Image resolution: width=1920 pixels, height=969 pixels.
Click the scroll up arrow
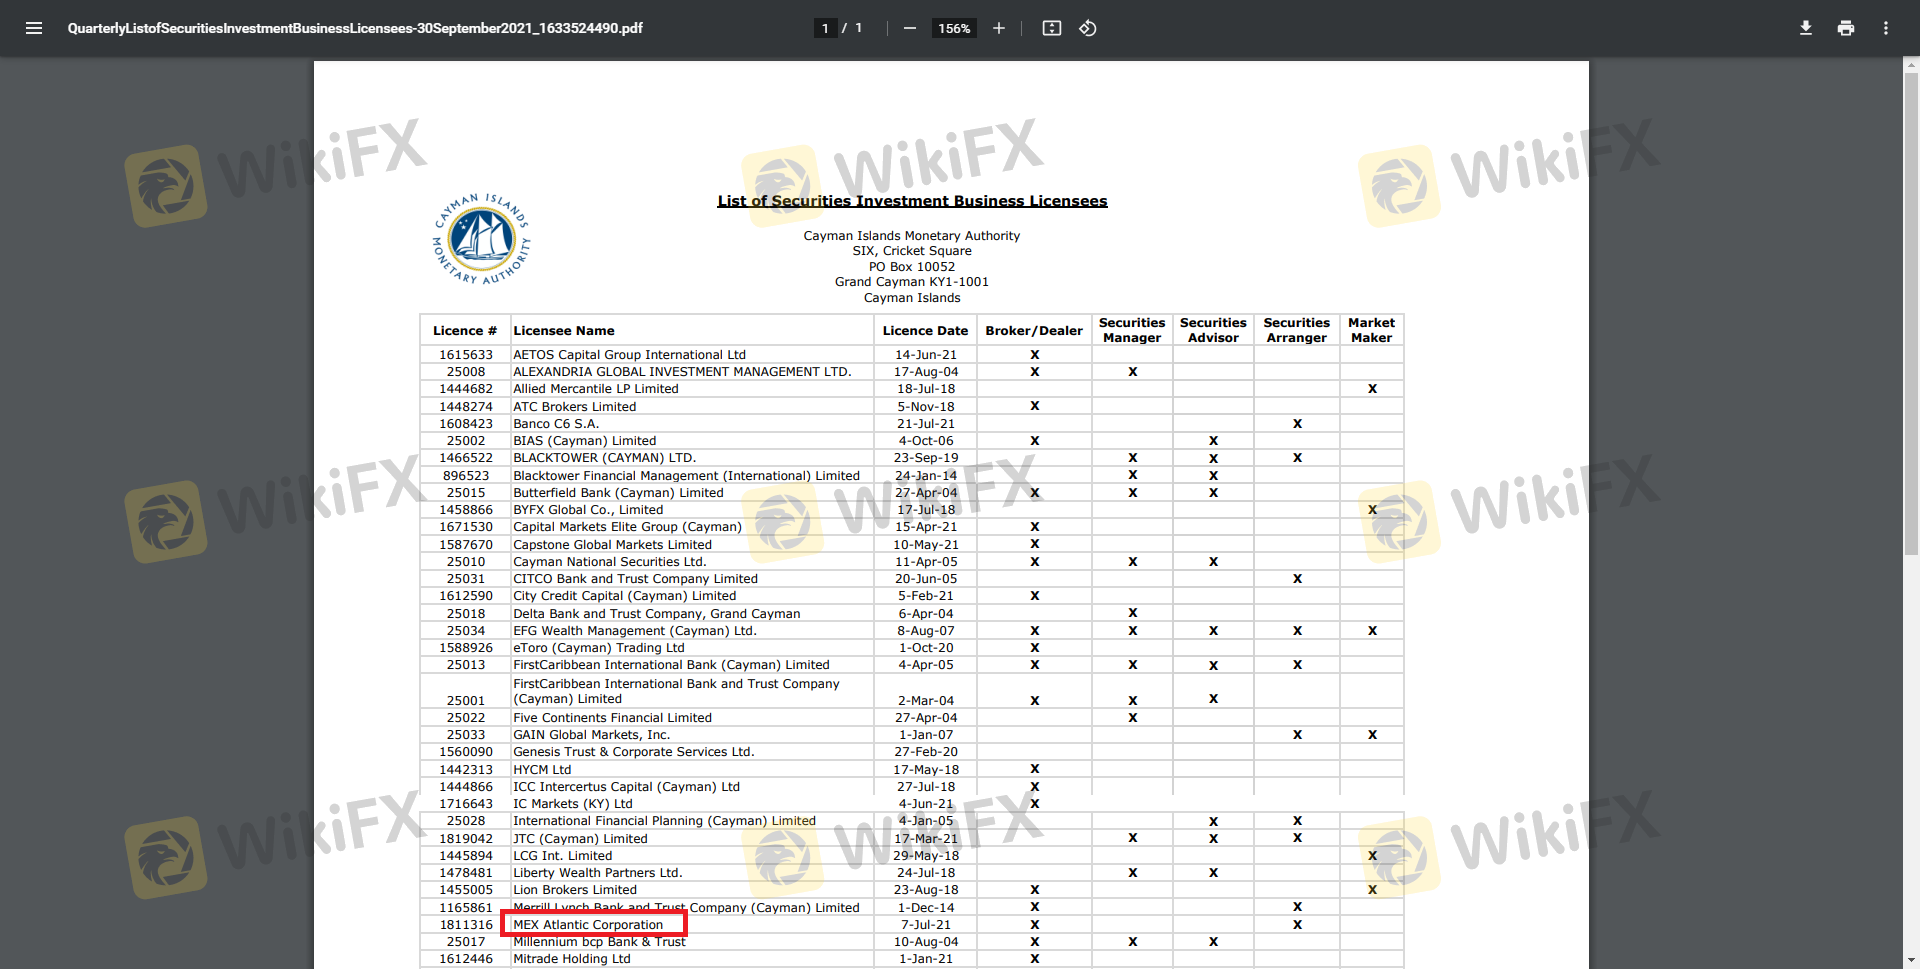(1911, 64)
